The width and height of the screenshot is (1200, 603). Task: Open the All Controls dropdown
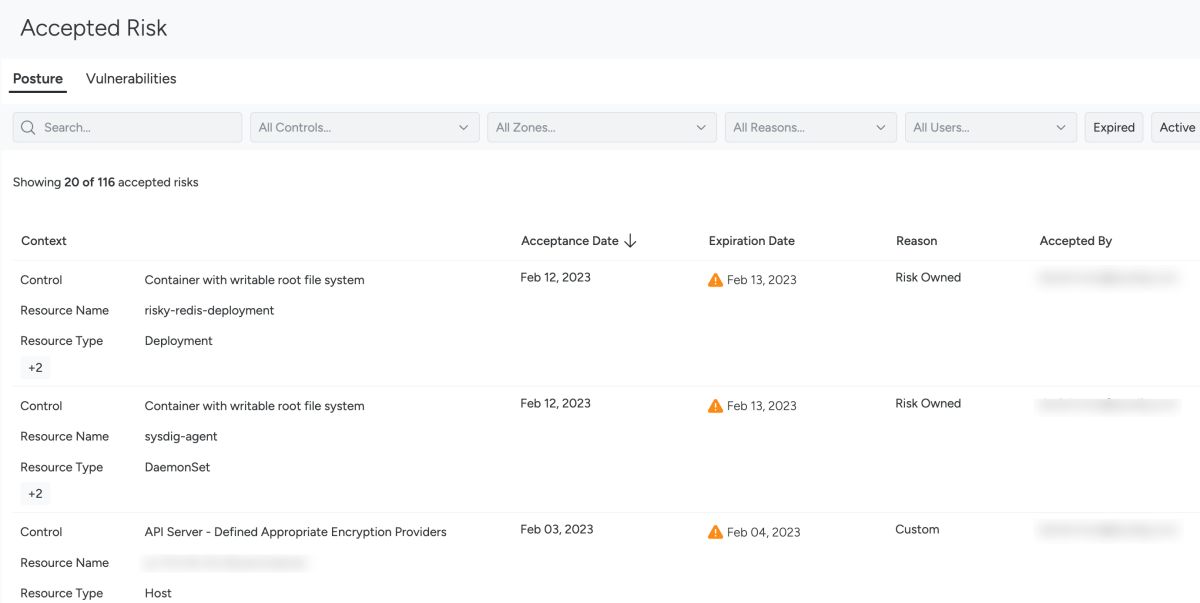coord(363,127)
